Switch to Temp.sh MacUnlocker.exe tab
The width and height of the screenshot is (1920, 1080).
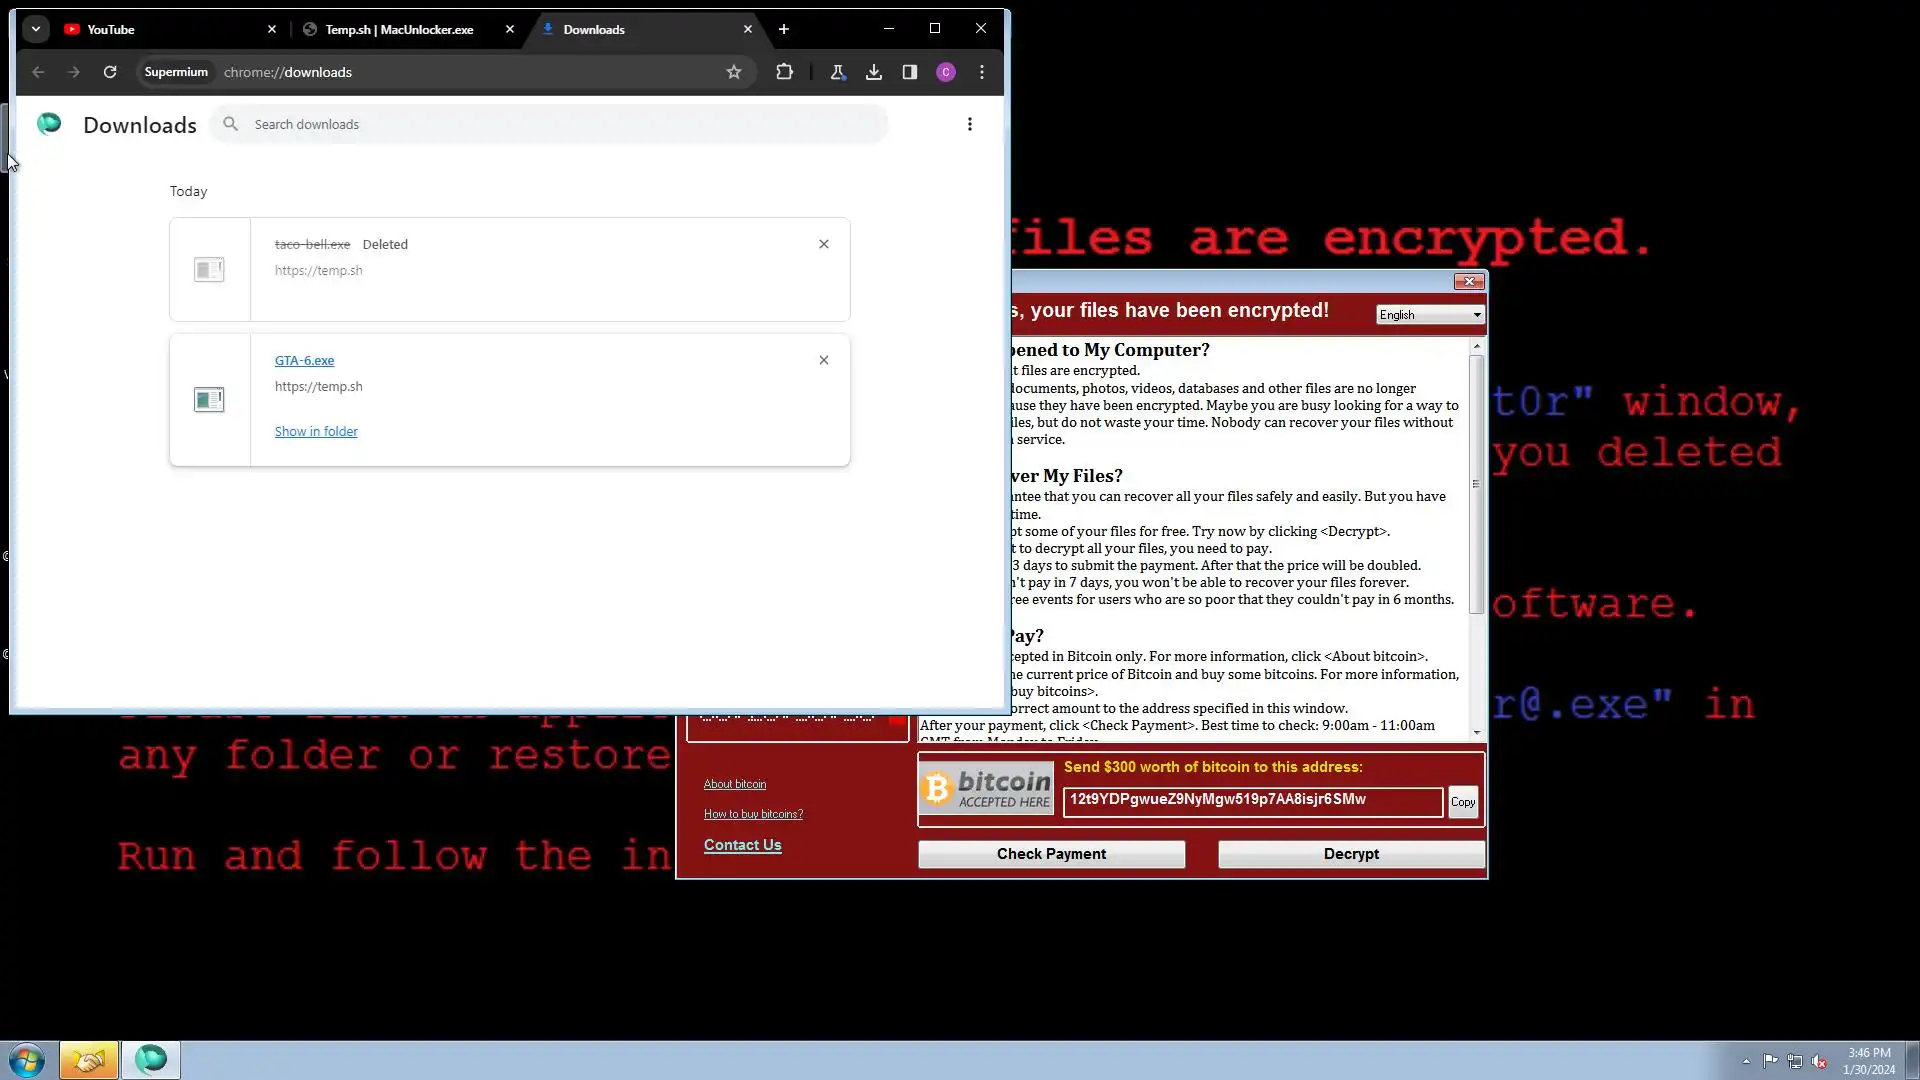400,29
